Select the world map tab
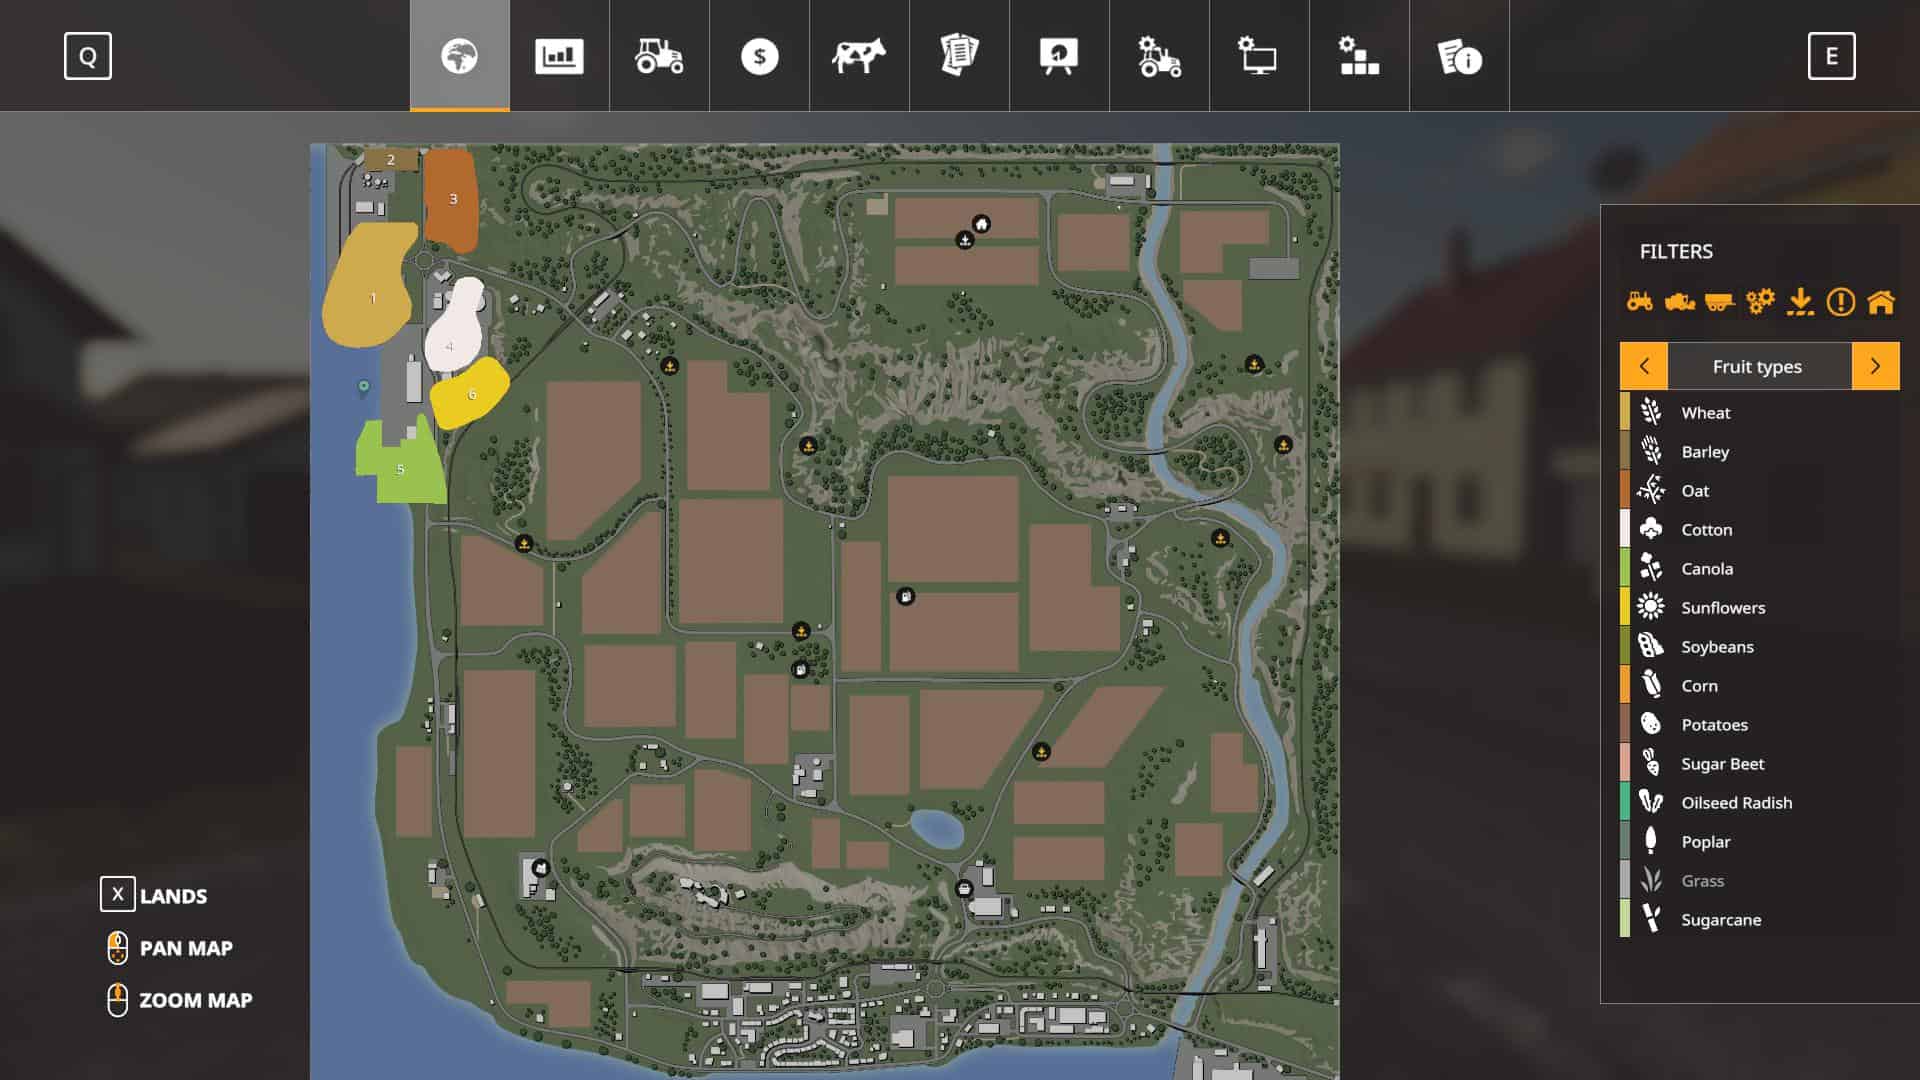This screenshot has height=1080, width=1920. pos(459,56)
